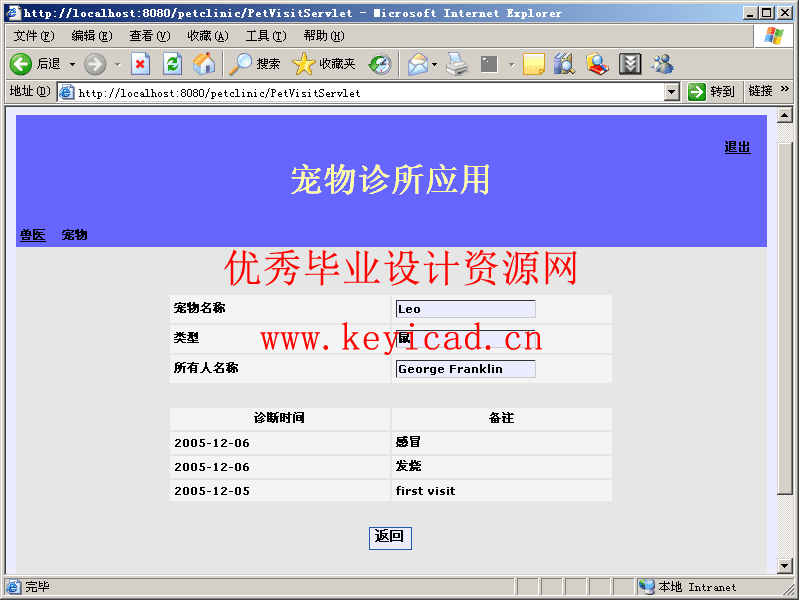Open the 兽医 navigation link
Screen dimensions: 799x600
pyautogui.click(x=33, y=235)
